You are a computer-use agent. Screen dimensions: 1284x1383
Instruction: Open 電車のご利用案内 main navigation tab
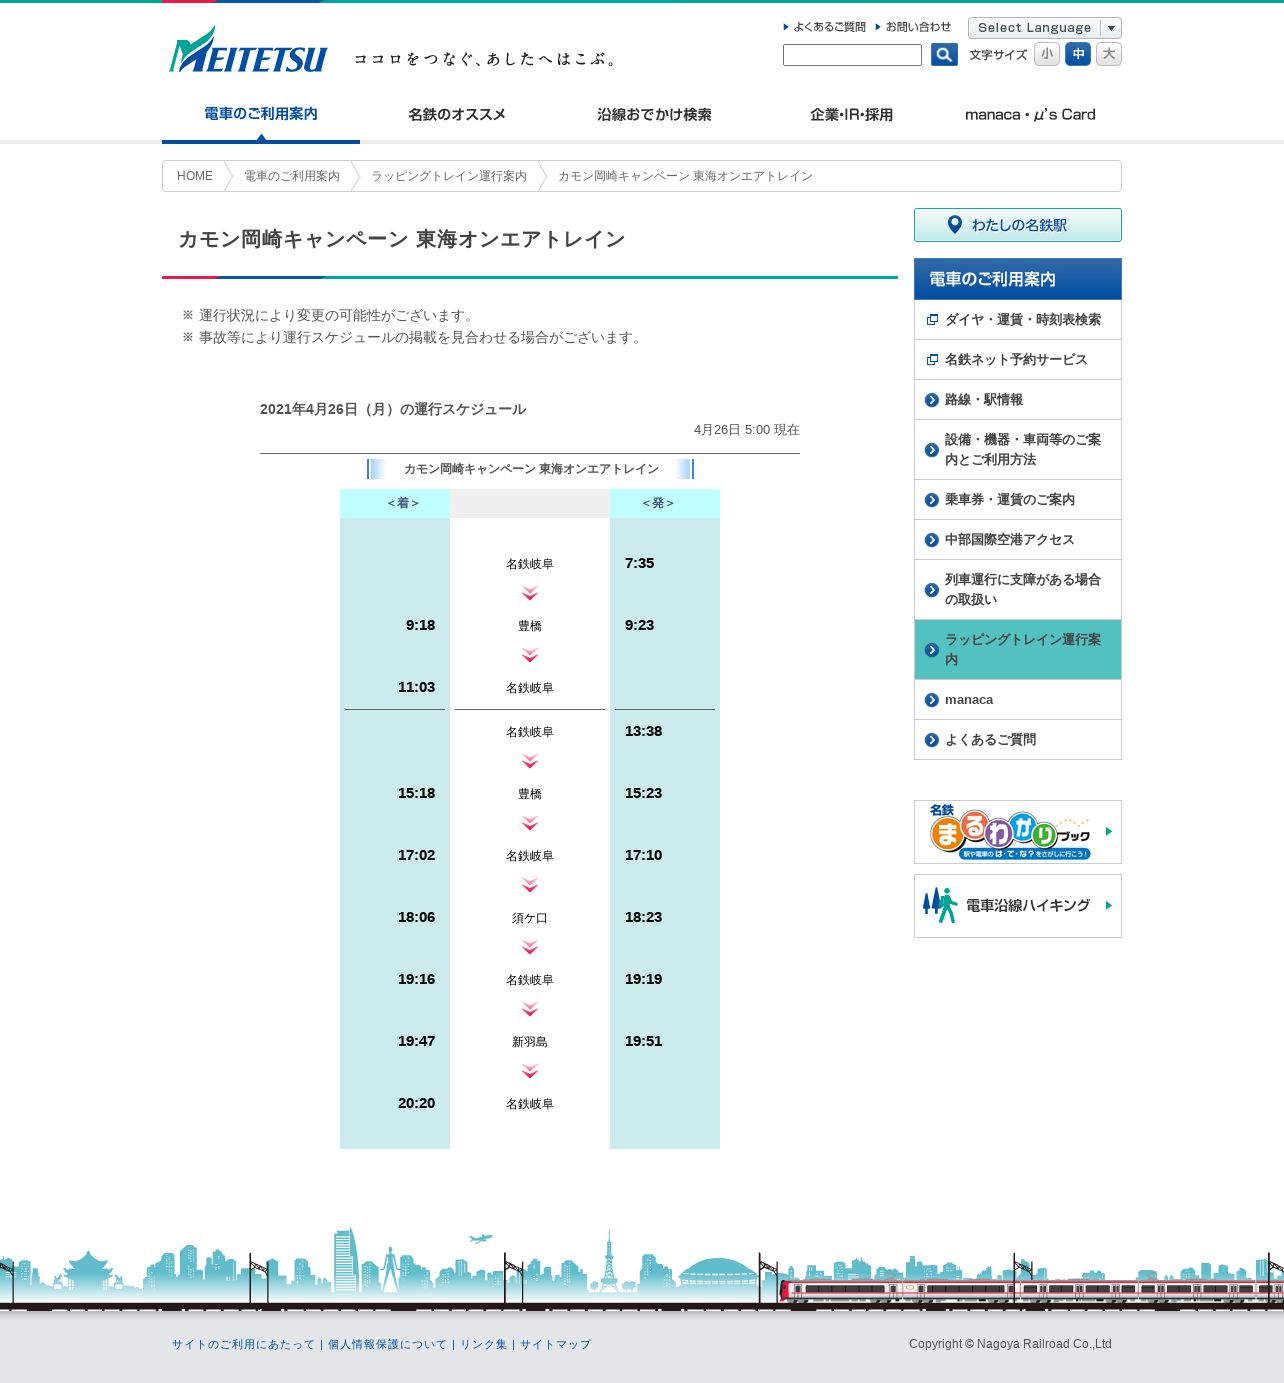261,115
